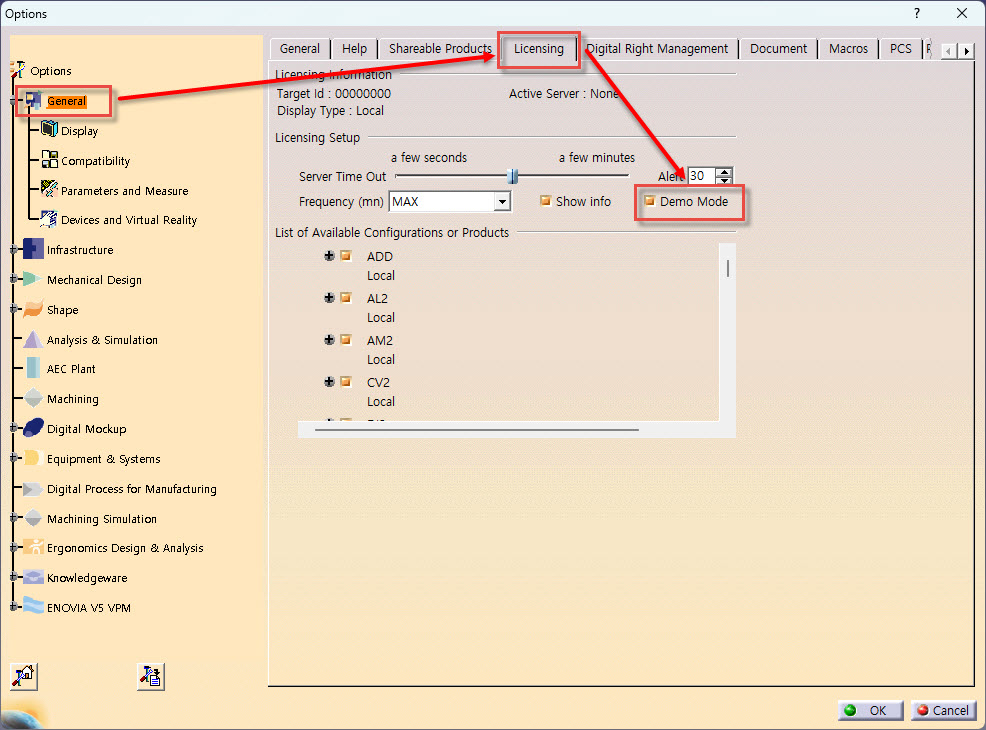Image resolution: width=986 pixels, height=730 pixels.
Task: Switch to the General tab
Action: [300, 49]
